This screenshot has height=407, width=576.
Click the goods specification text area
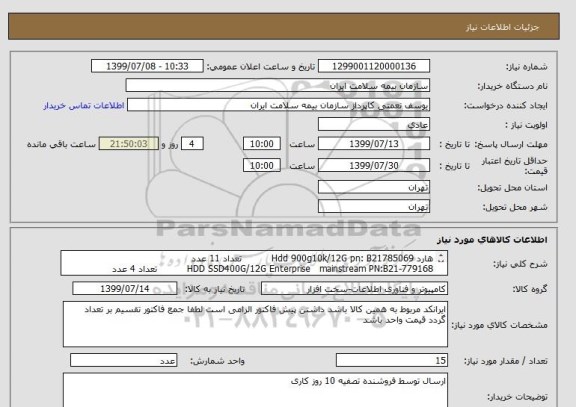coord(255,324)
